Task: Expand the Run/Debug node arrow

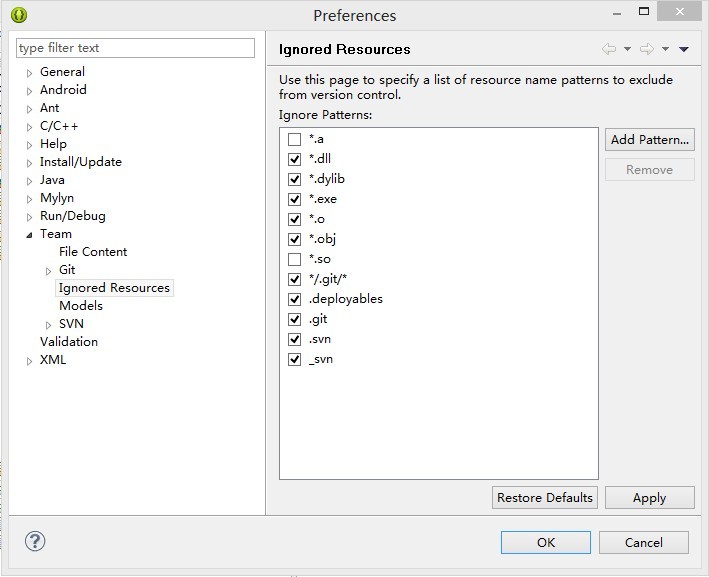Action: [29, 217]
